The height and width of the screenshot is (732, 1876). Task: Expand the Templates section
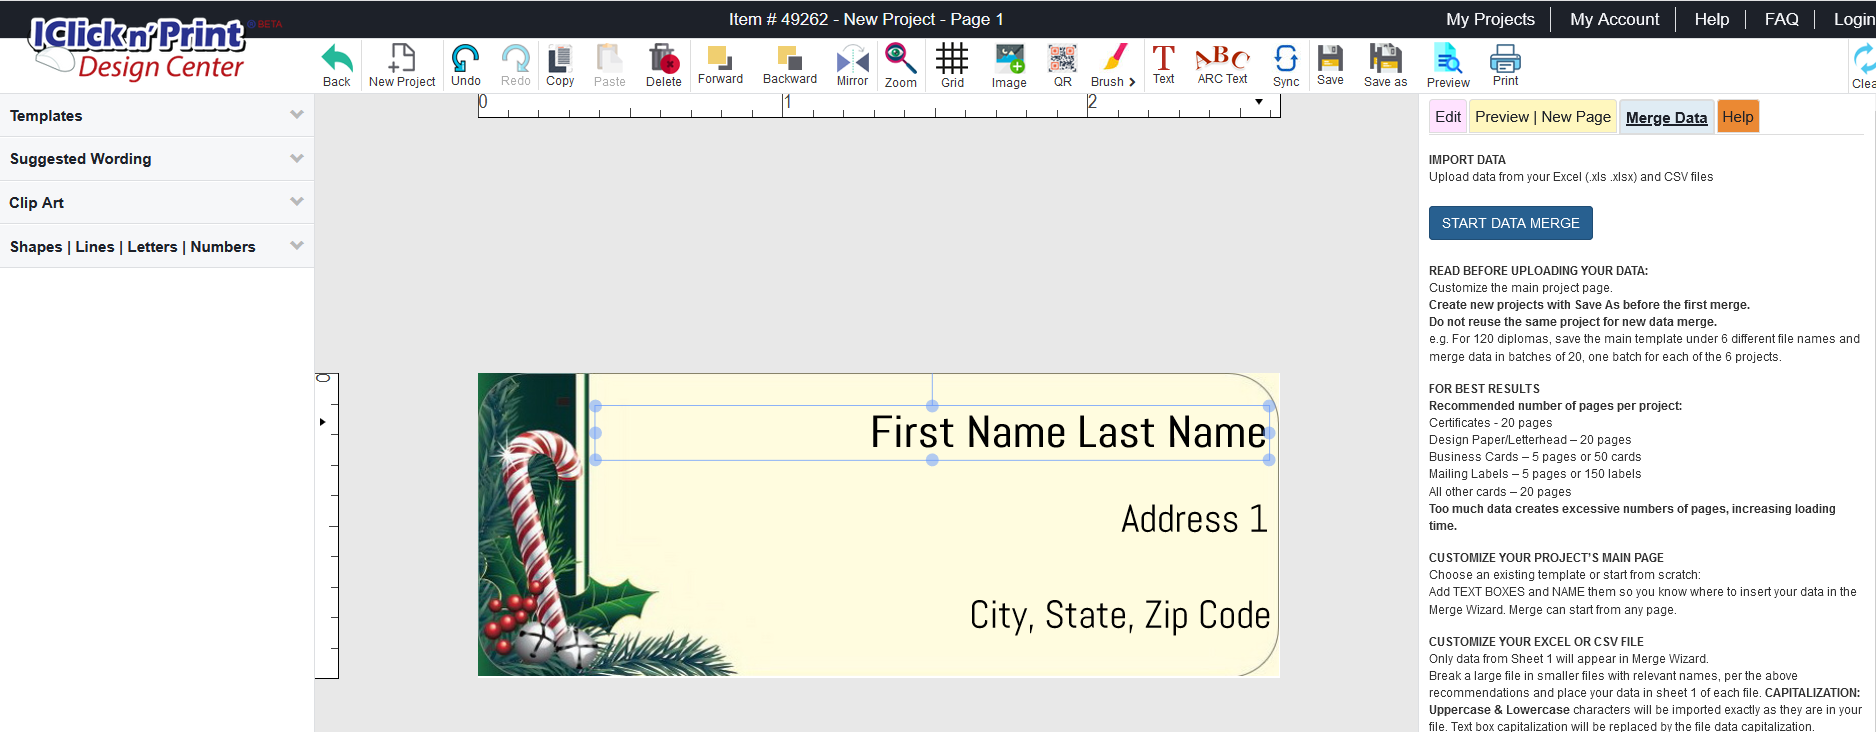pos(157,116)
